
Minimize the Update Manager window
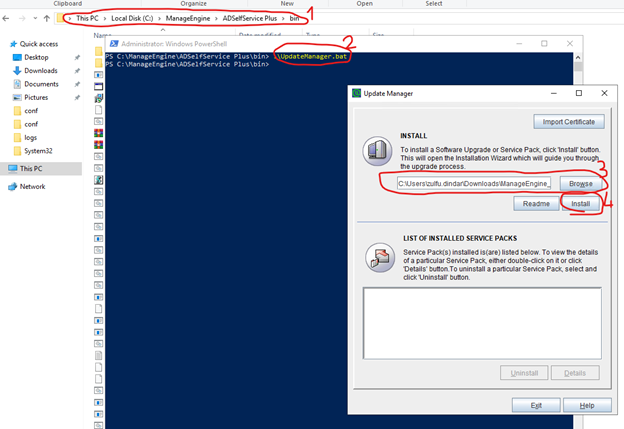point(554,93)
